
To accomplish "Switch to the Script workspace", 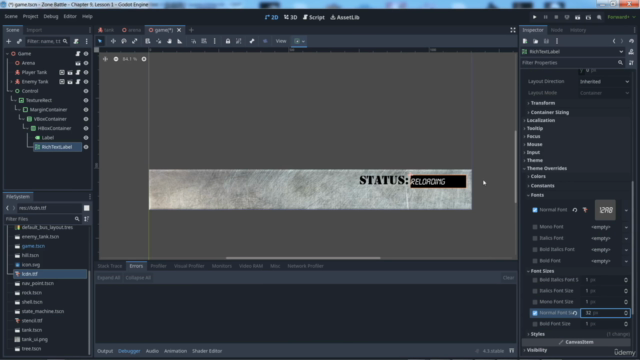I will (x=313, y=17).
